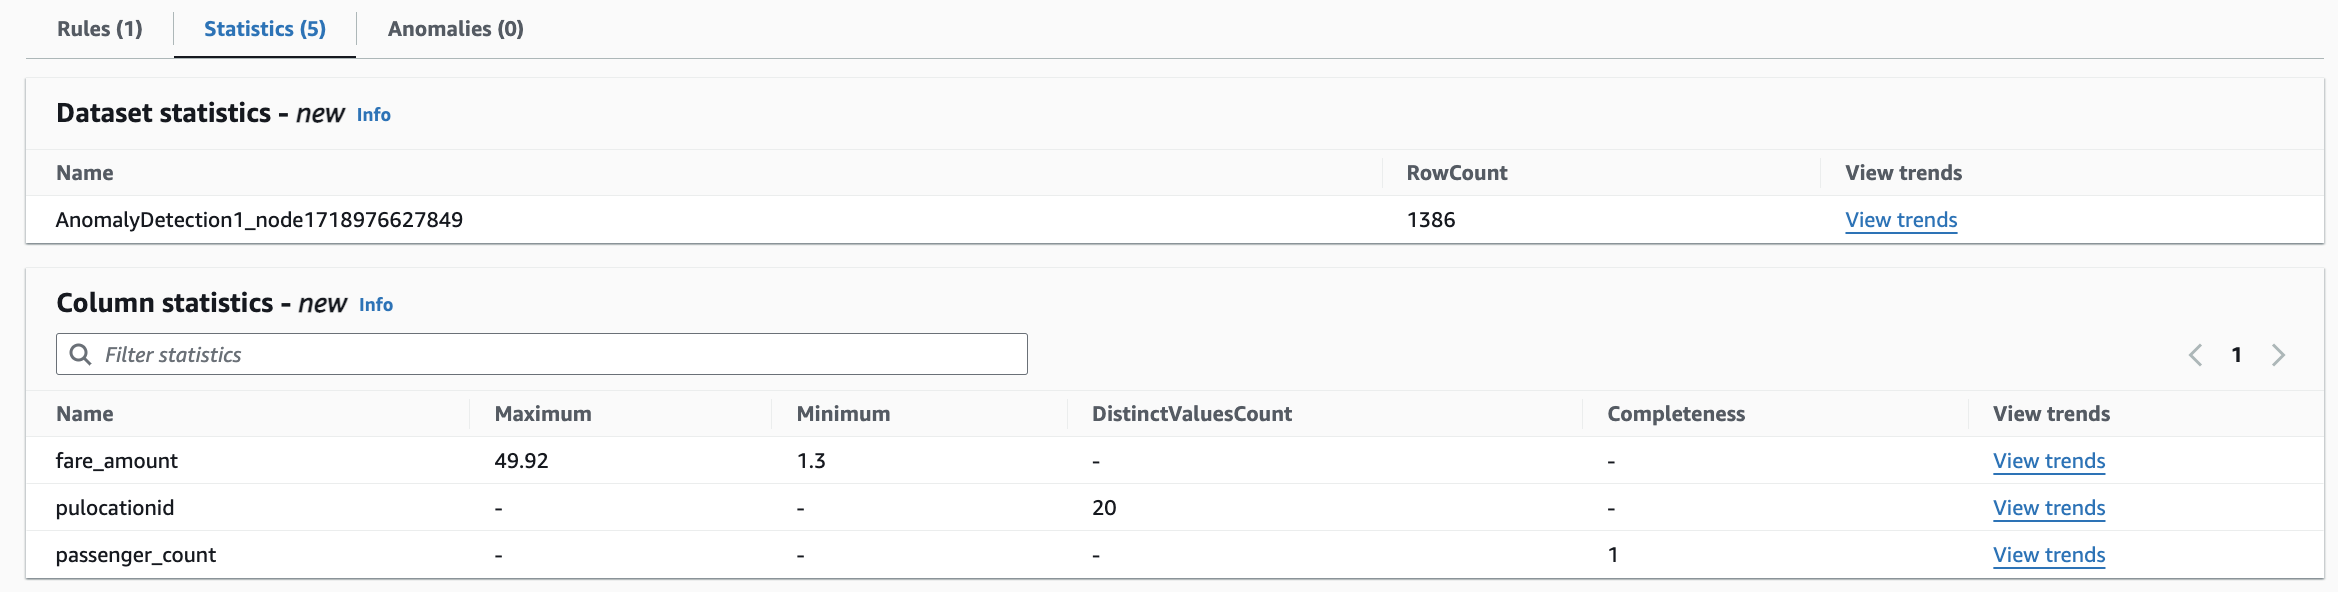Image resolution: width=2338 pixels, height=592 pixels.
Task: Open Info link beside Column statistics
Action: (376, 305)
